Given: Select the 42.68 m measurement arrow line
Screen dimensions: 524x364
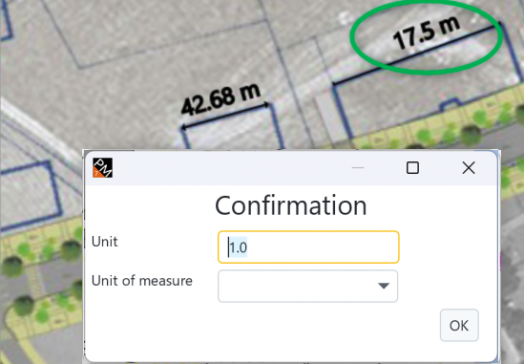Looking at the screenshot, I should click(225, 116).
